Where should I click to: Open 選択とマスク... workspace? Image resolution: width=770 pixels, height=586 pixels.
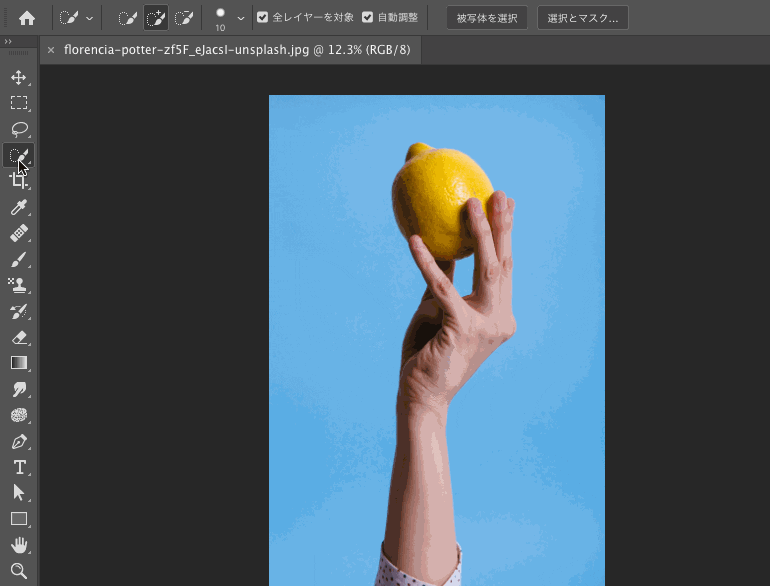click(583, 18)
